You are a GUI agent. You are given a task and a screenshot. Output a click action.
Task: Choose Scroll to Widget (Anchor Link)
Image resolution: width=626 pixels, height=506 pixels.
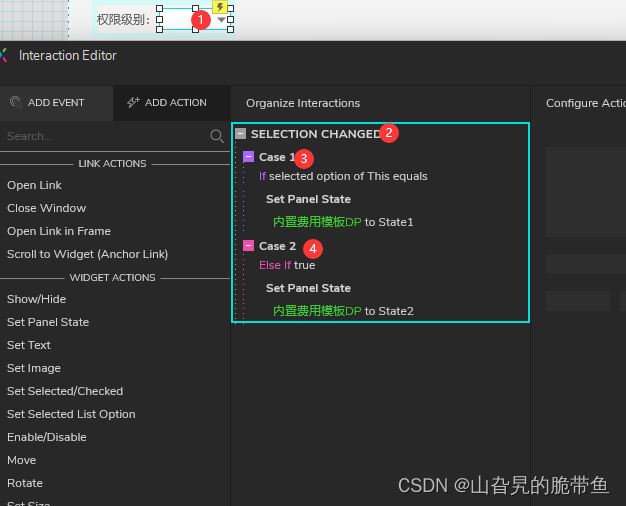coord(87,254)
